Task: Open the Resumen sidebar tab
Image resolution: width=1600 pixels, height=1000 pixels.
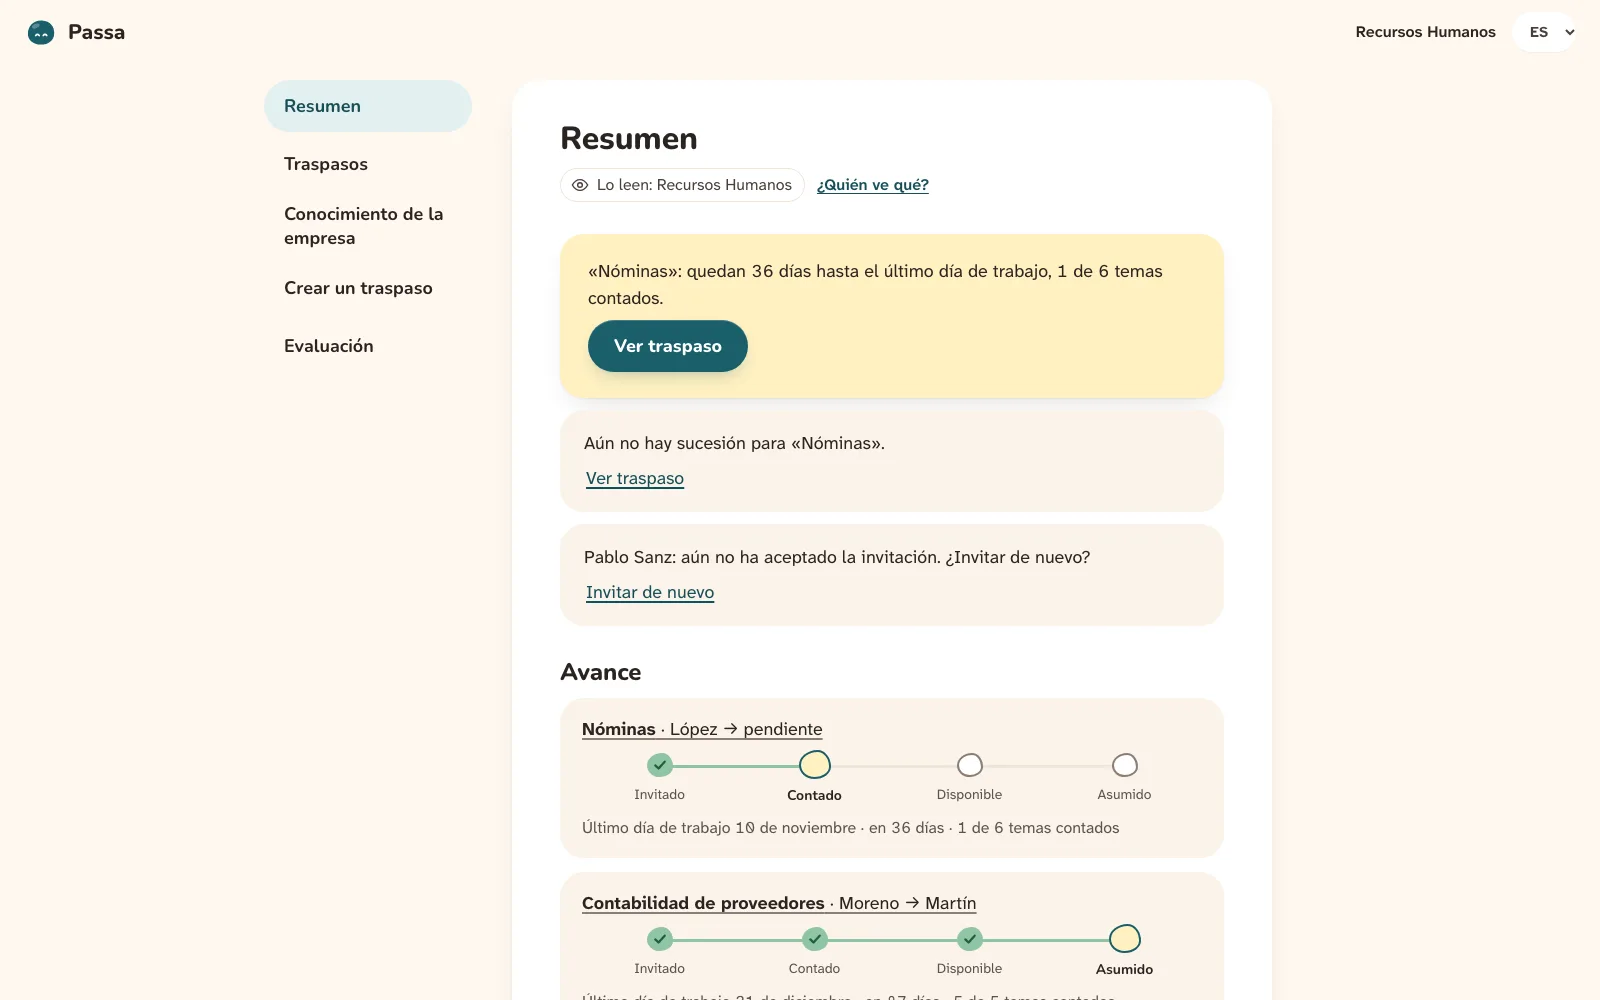Action: coord(368,106)
